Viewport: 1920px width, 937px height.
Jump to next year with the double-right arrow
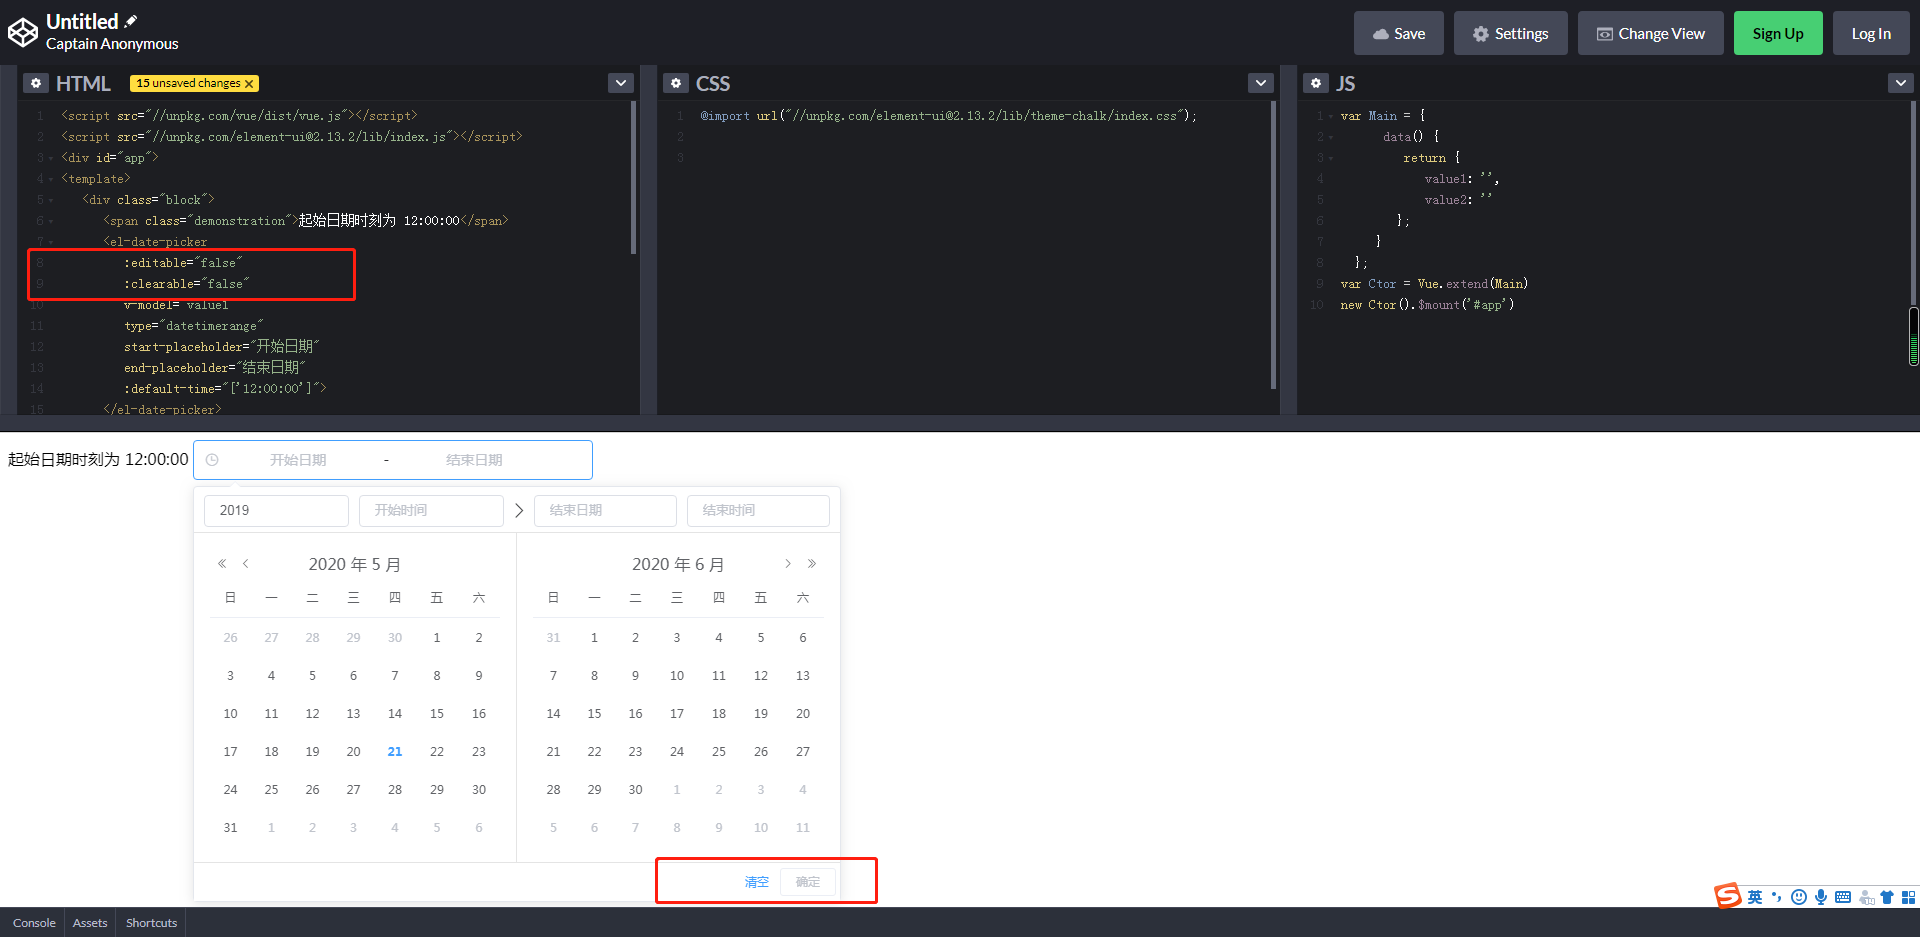[x=813, y=563]
